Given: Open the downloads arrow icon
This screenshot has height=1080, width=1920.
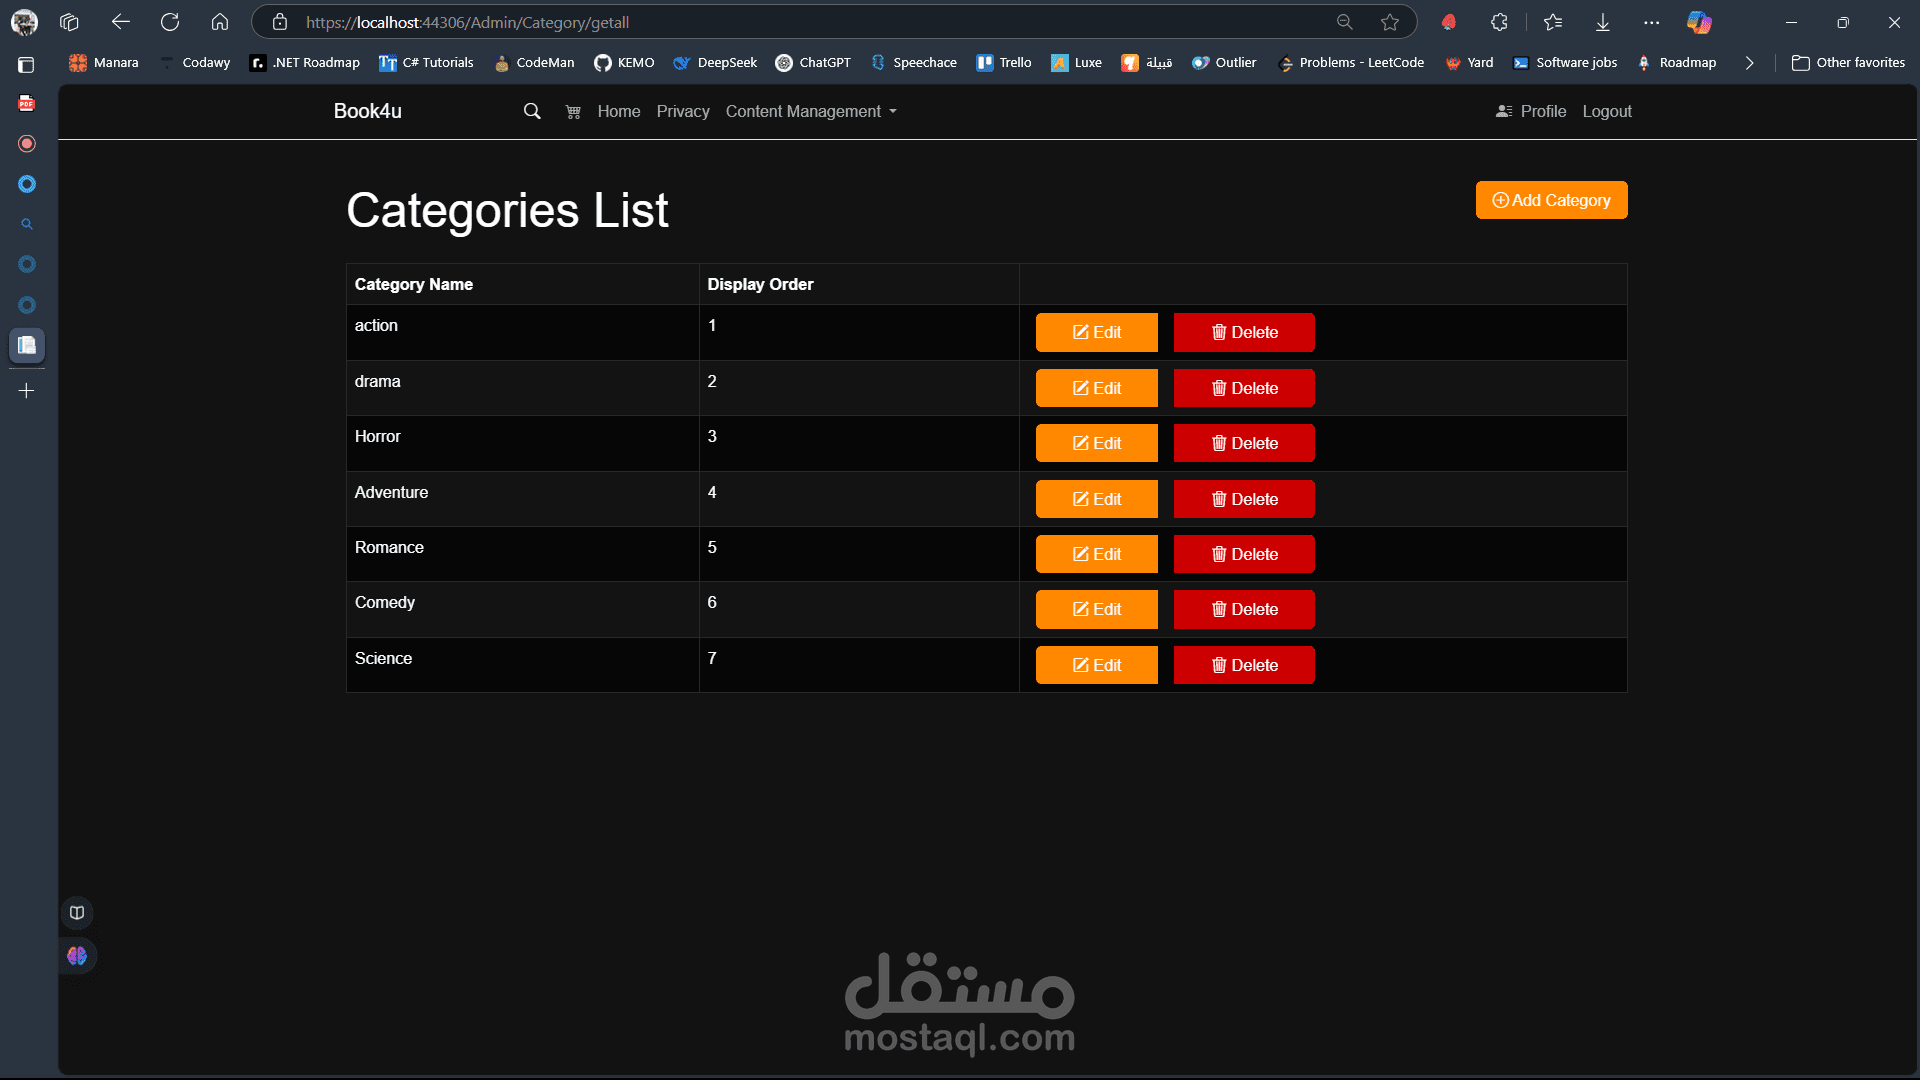Looking at the screenshot, I should click(x=1603, y=22).
